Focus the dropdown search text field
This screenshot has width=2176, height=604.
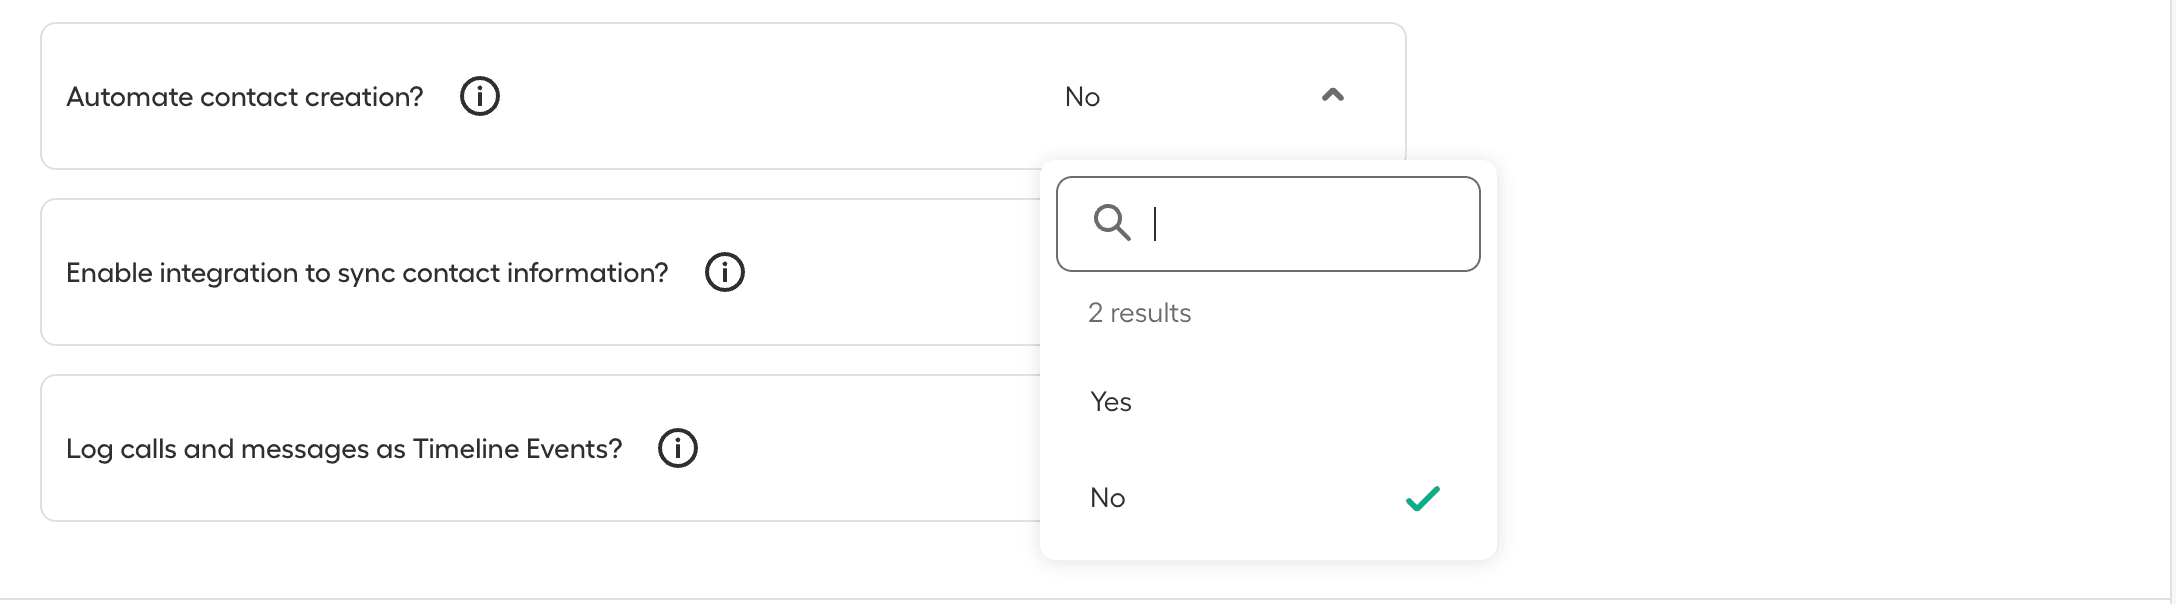[1300, 224]
